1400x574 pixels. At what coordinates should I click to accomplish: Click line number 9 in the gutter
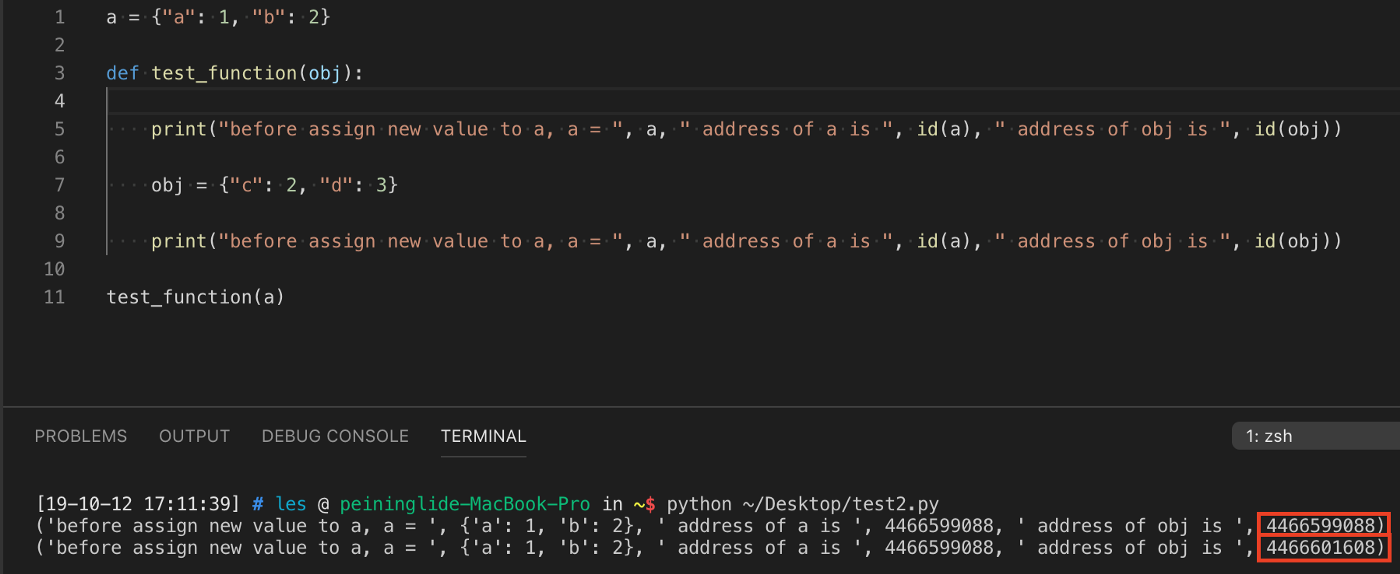pyautogui.click(x=59, y=241)
